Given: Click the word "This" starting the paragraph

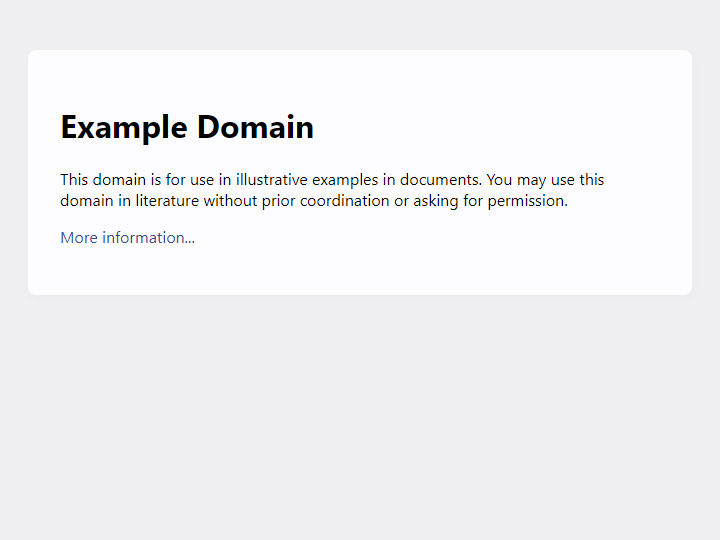Looking at the screenshot, I should coord(75,180).
